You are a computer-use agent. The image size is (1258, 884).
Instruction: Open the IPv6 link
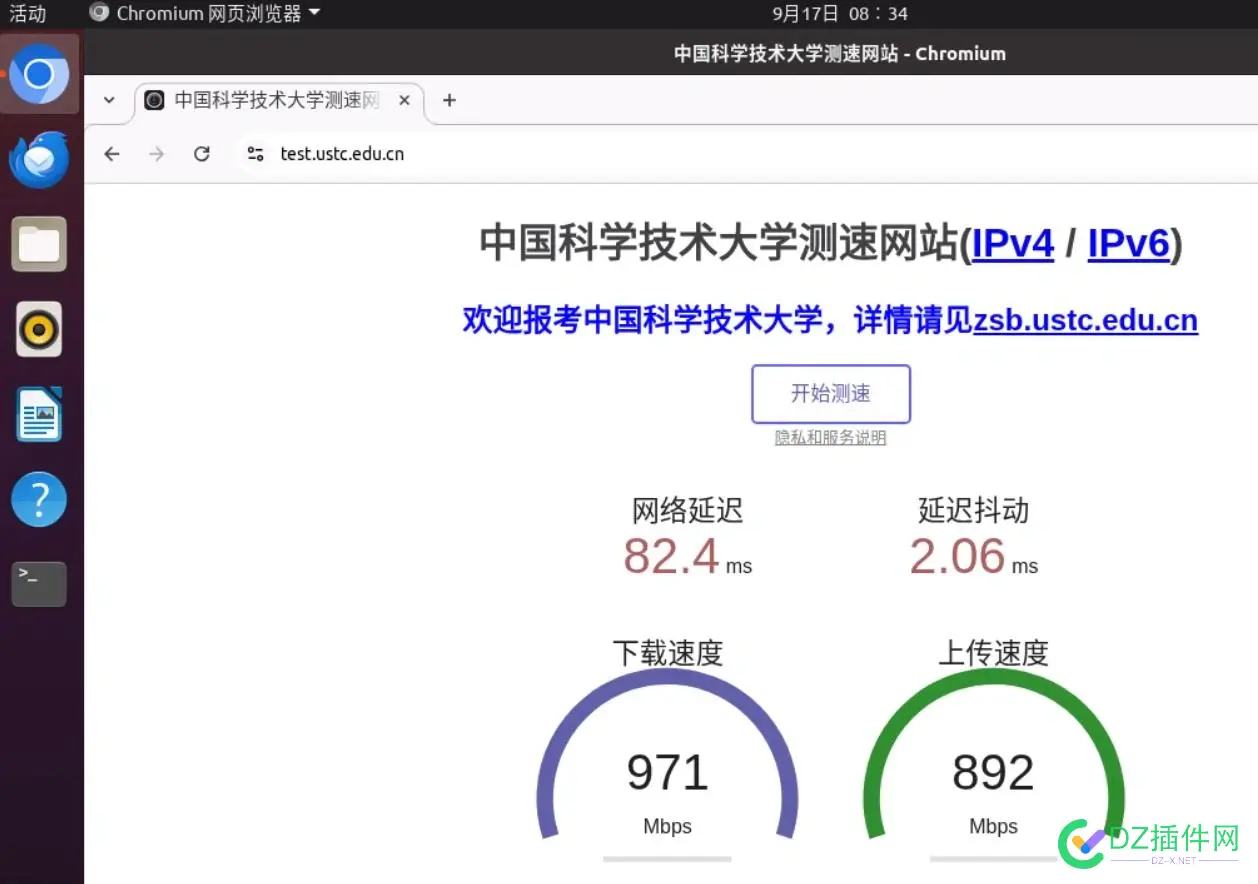click(1128, 243)
